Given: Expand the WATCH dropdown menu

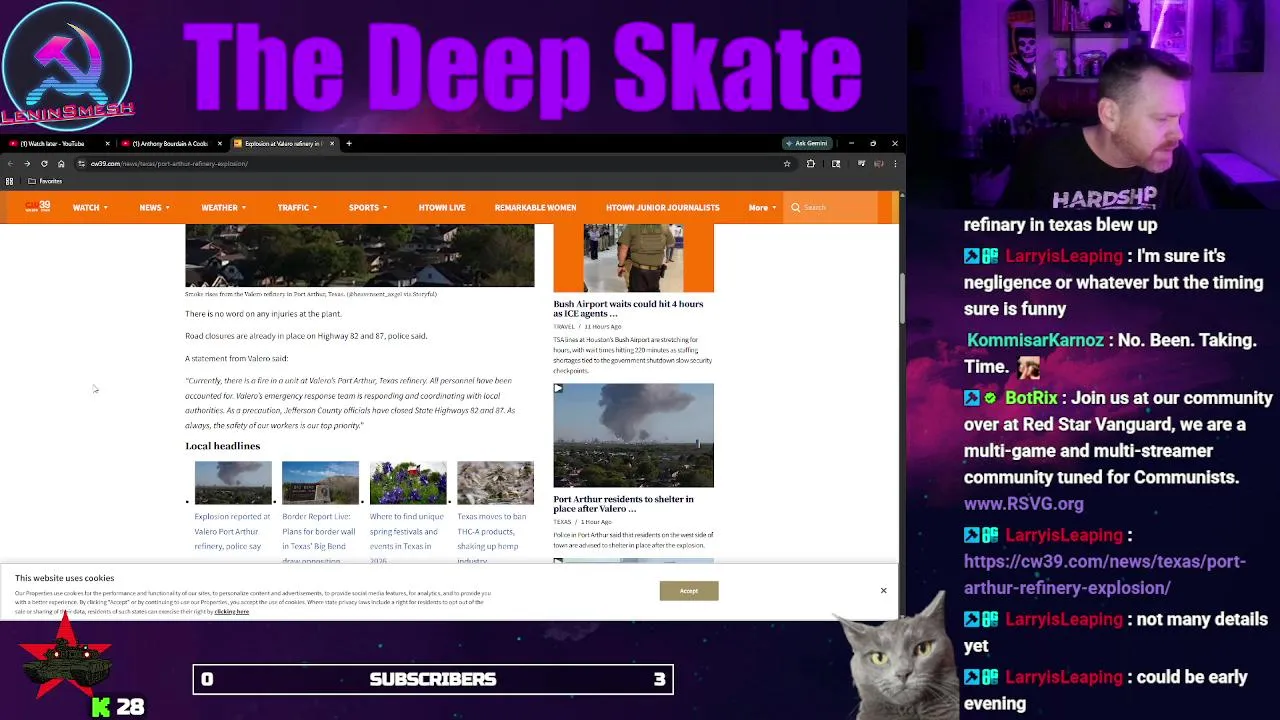Looking at the screenshot, I should (90, 207).
